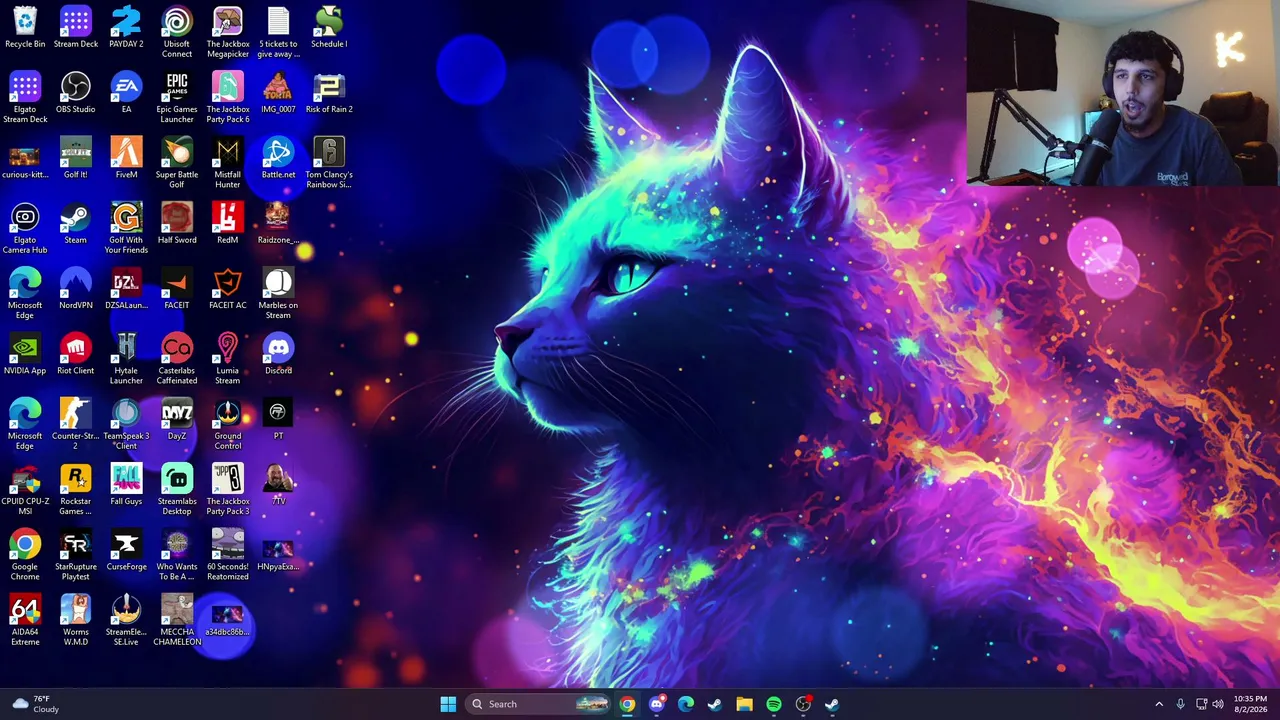Launch Marbles on Stream shortcut
Image resolution: width=1280 pixels, height=720 pixels.
278,294
